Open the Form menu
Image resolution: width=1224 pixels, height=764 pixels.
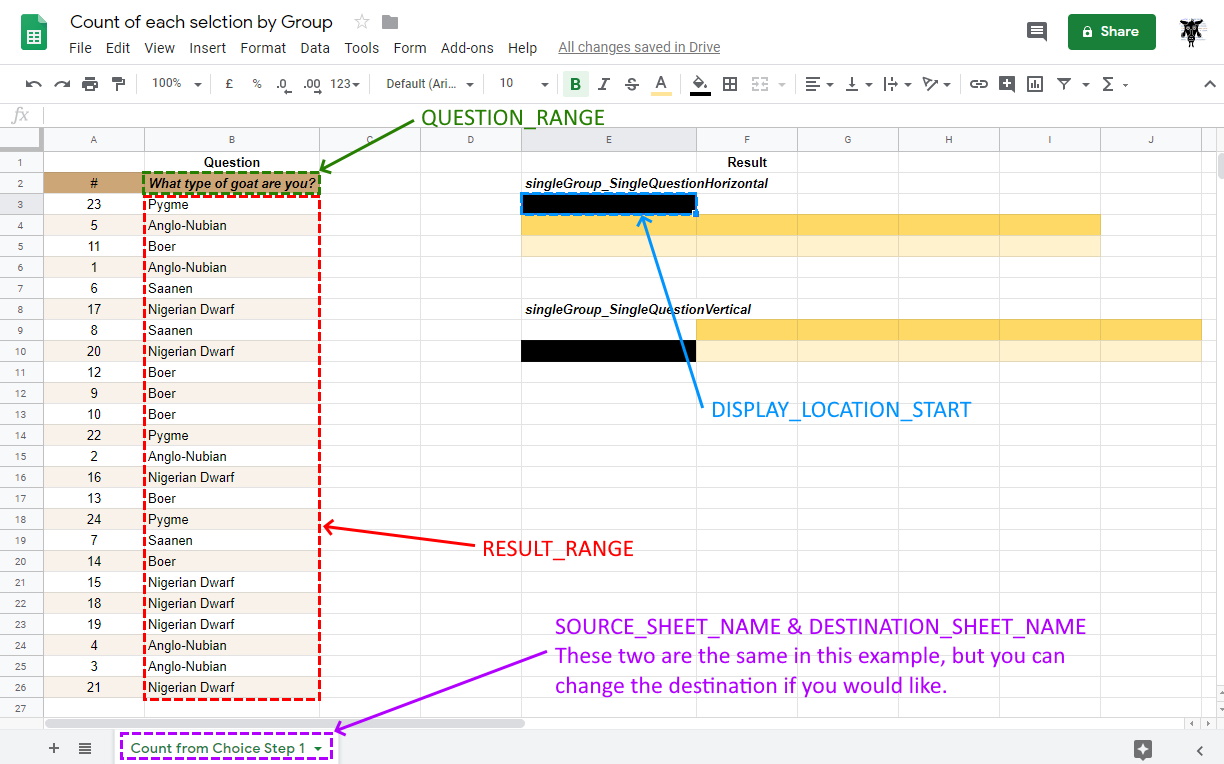410,48
